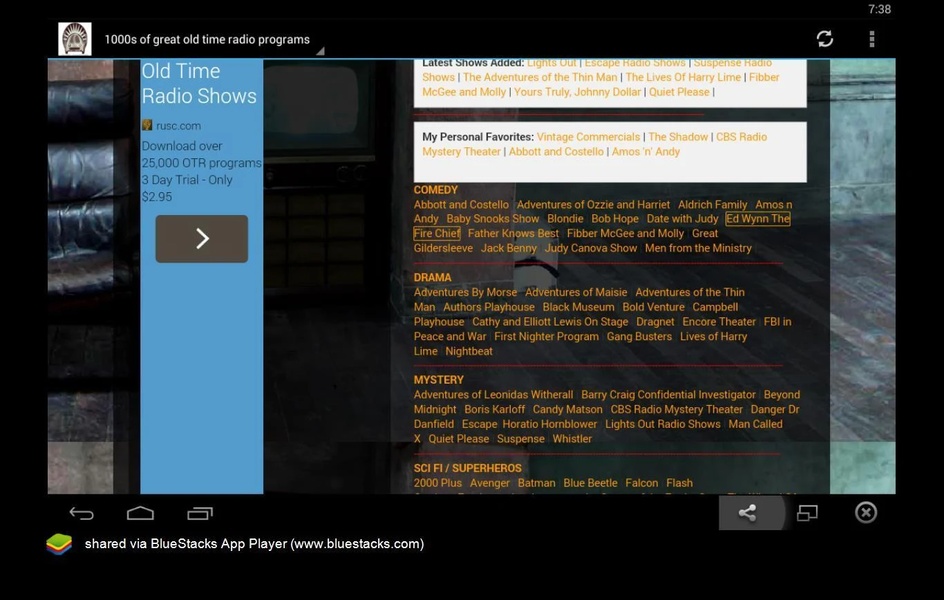Select the Black Museum drama
Image resolution: width=944 pixels, height=600 pixels.
[x=579, y=307]
